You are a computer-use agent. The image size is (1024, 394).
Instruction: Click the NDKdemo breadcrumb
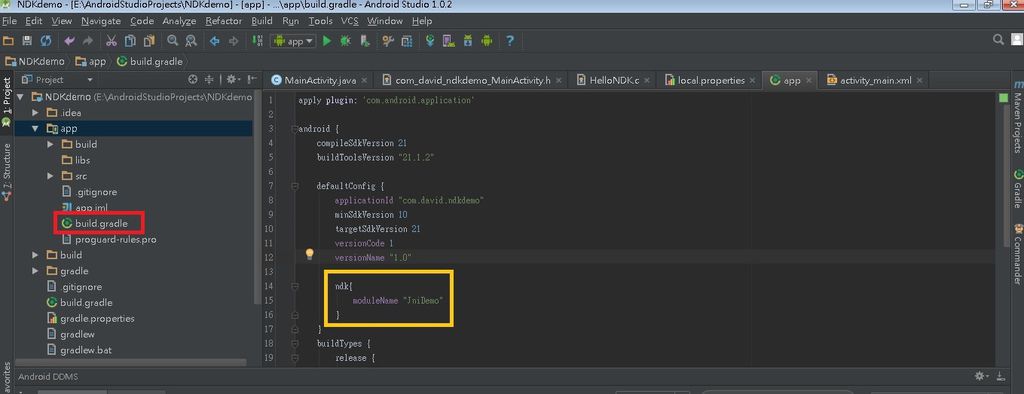[x=35, y=61]
